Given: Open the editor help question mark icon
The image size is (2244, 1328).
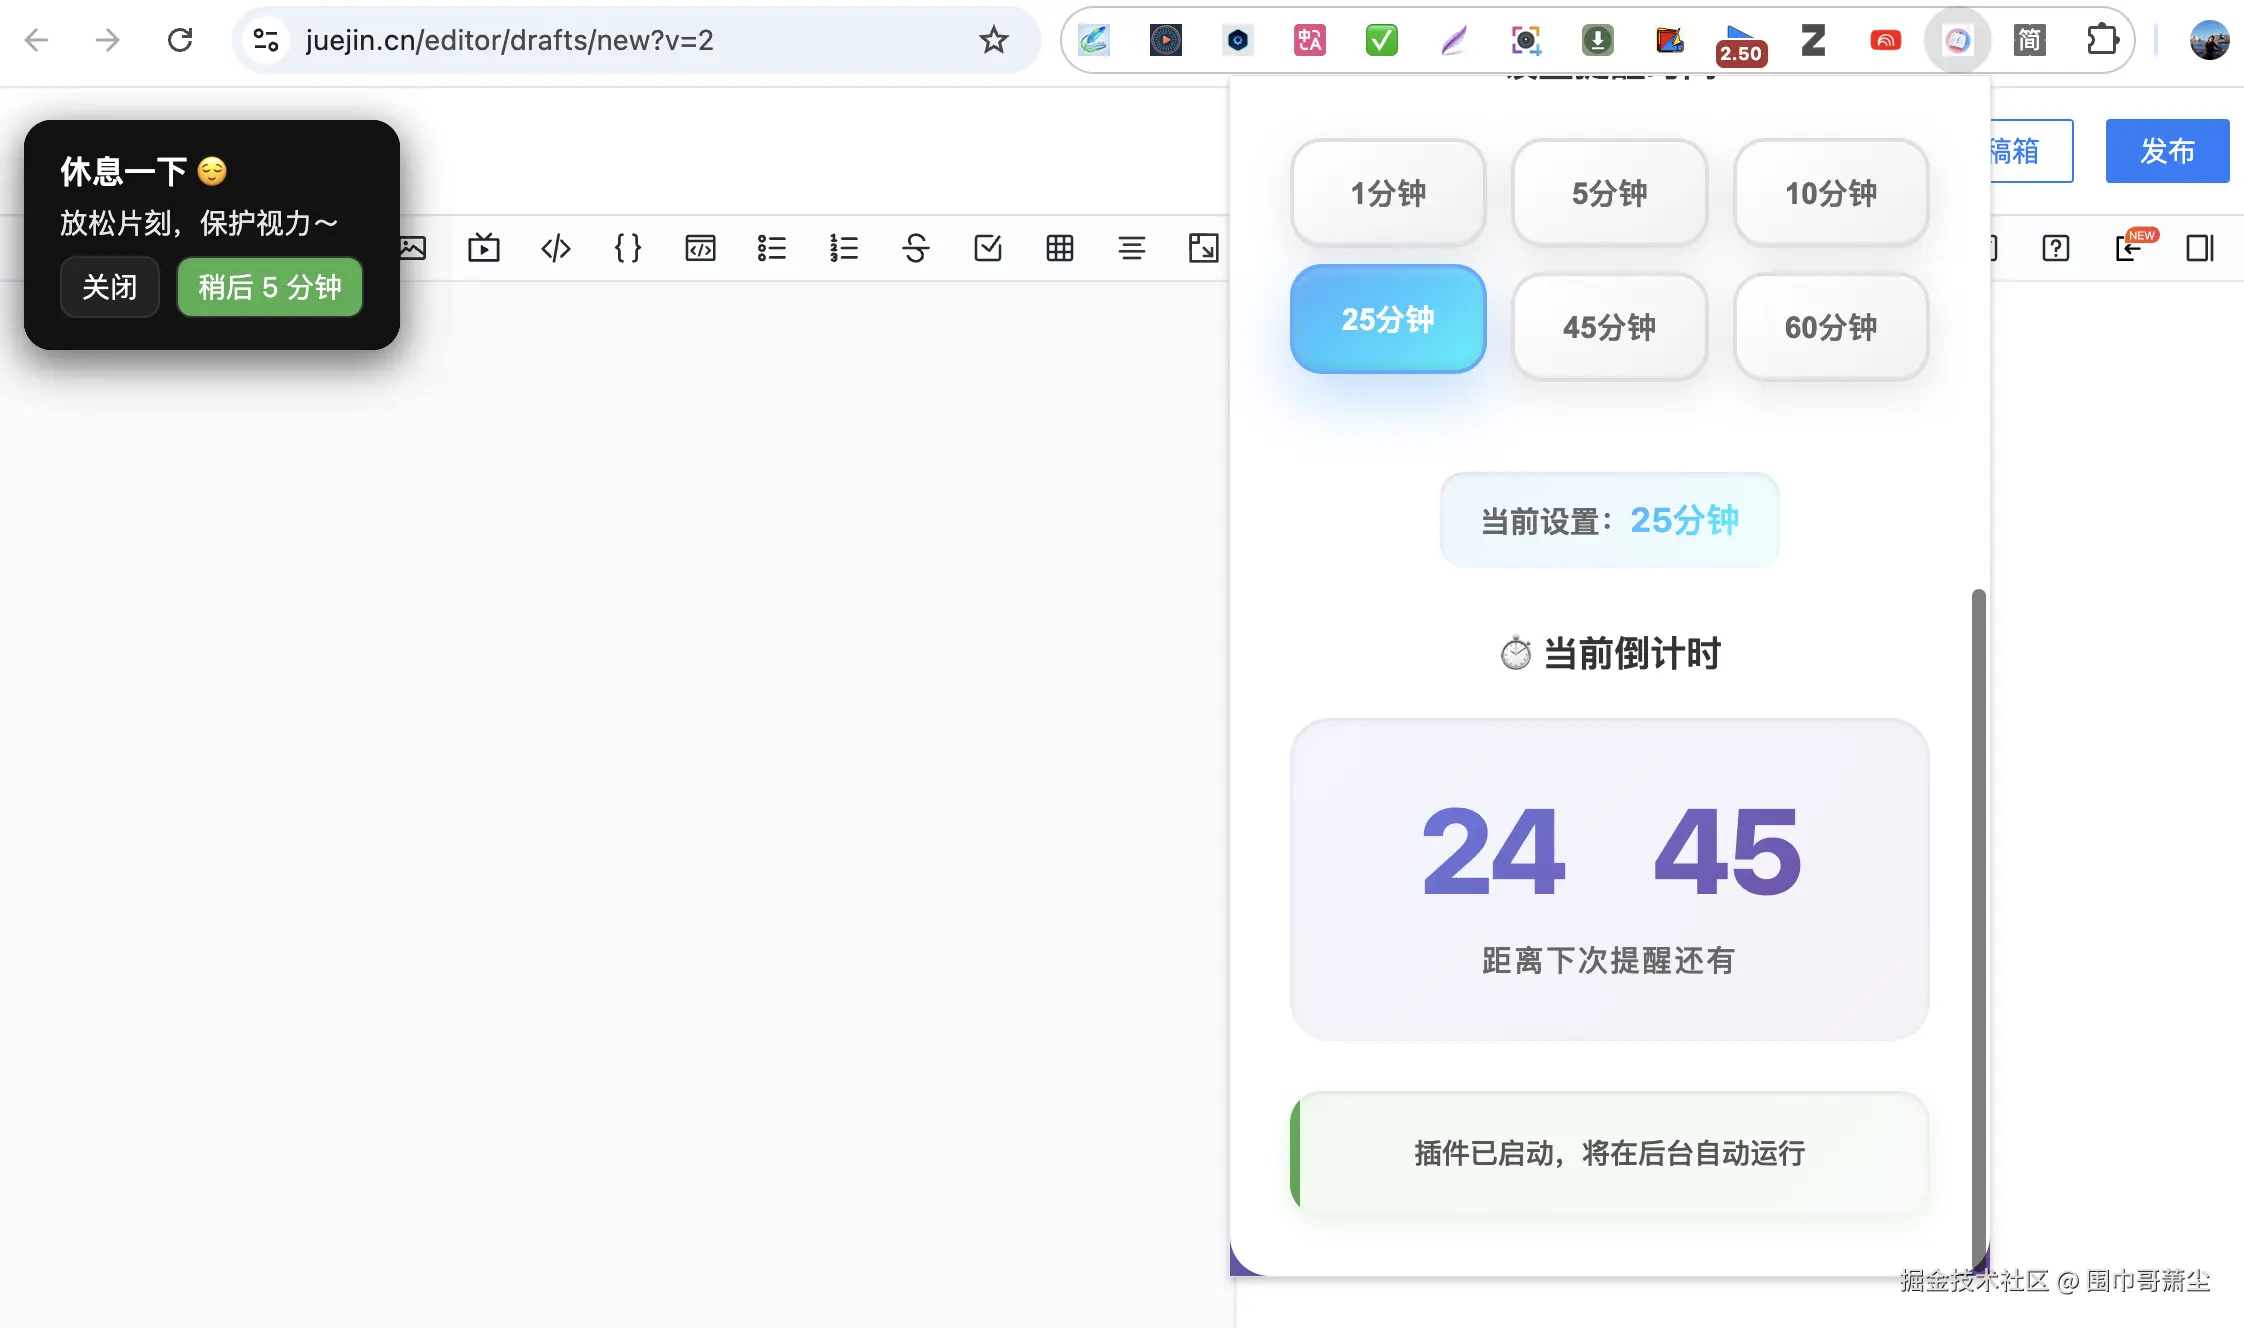Looking at the screenshot, I should (2056, 248).
